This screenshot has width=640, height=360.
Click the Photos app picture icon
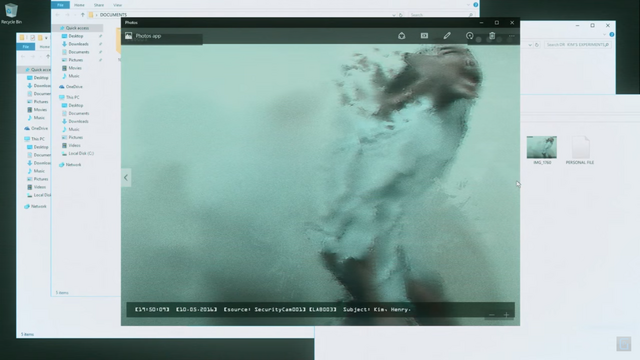(129, 36)
